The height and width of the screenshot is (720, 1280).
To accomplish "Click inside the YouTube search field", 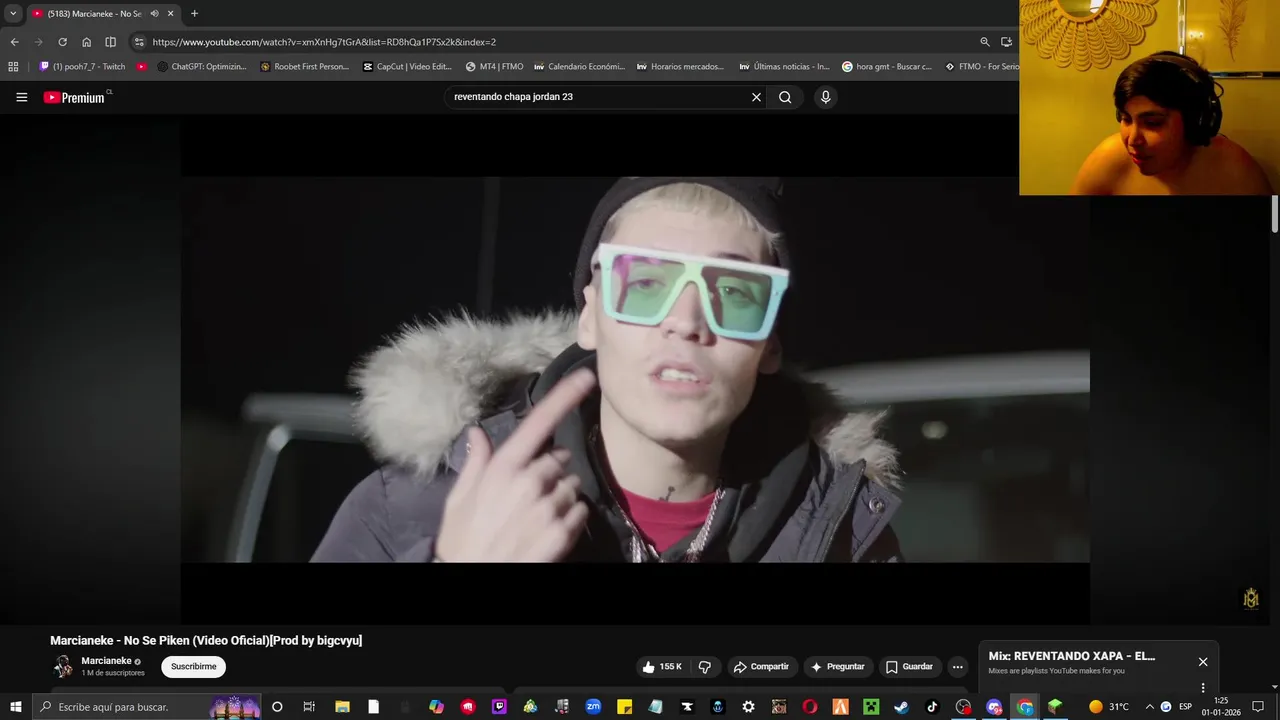I will (x=595, y=97).
